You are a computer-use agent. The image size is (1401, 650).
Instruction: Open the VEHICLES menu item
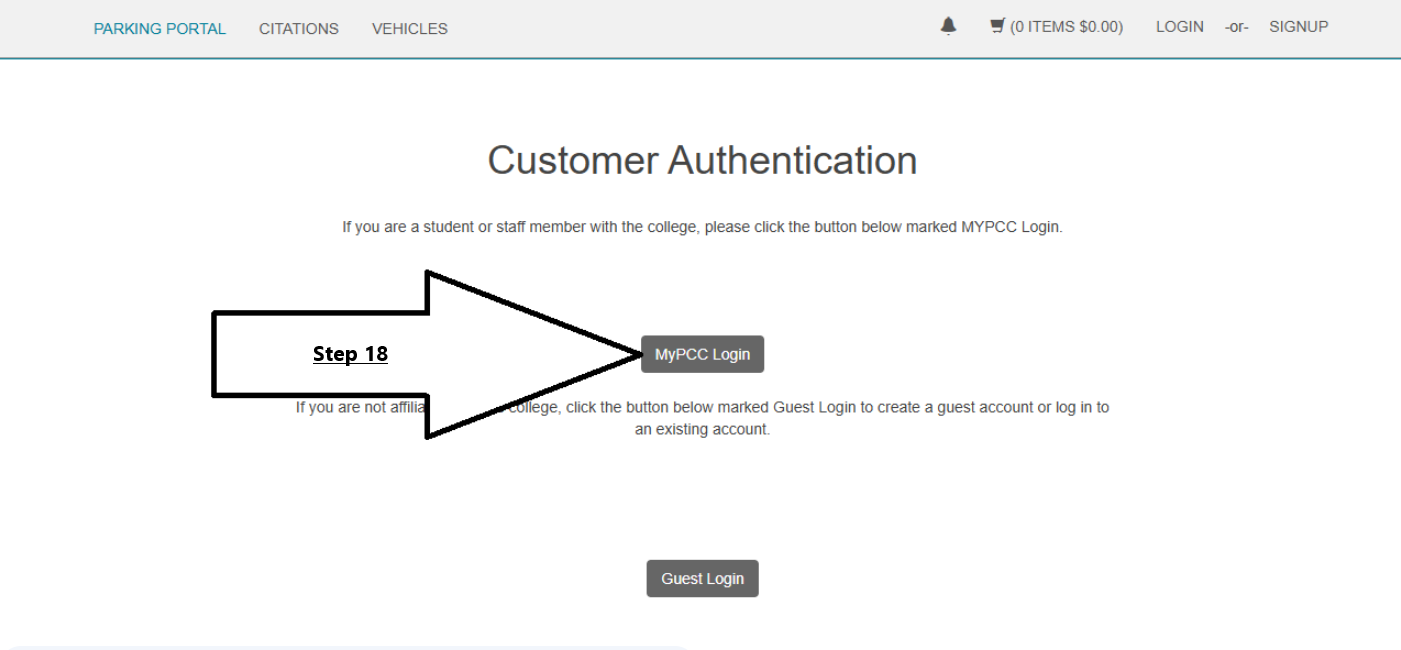410,29
